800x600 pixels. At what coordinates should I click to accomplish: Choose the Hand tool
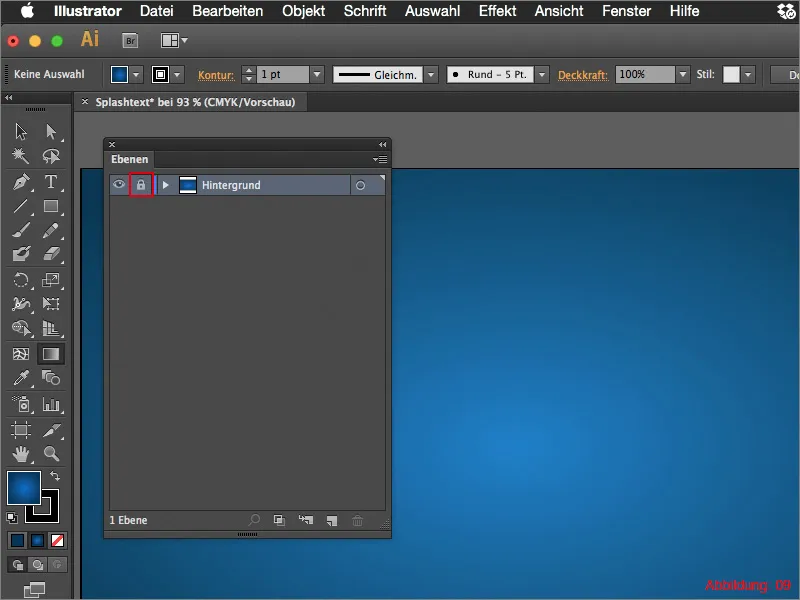point(21,454)
